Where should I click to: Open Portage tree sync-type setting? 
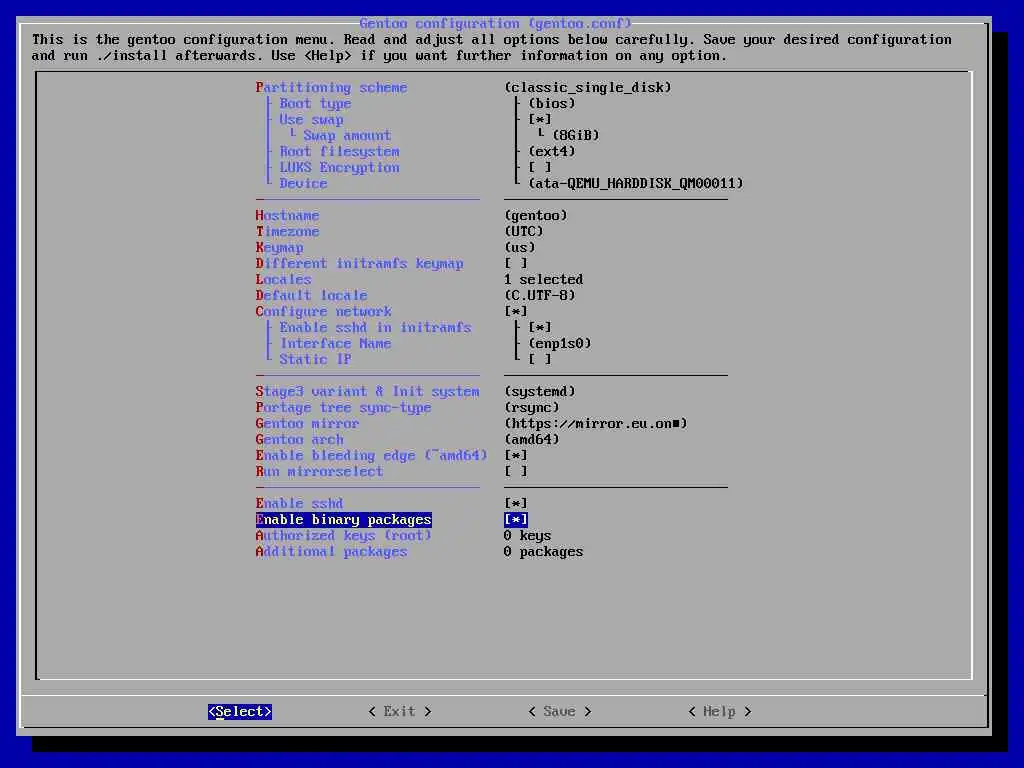(x=344, y=408)
